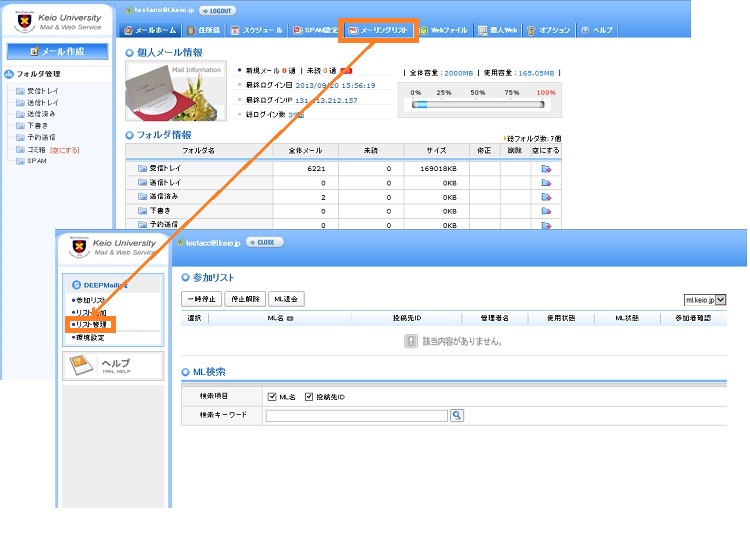Open the Webファイル tab
This screenshot has width=750, height=533.
[x=443, y=31]
